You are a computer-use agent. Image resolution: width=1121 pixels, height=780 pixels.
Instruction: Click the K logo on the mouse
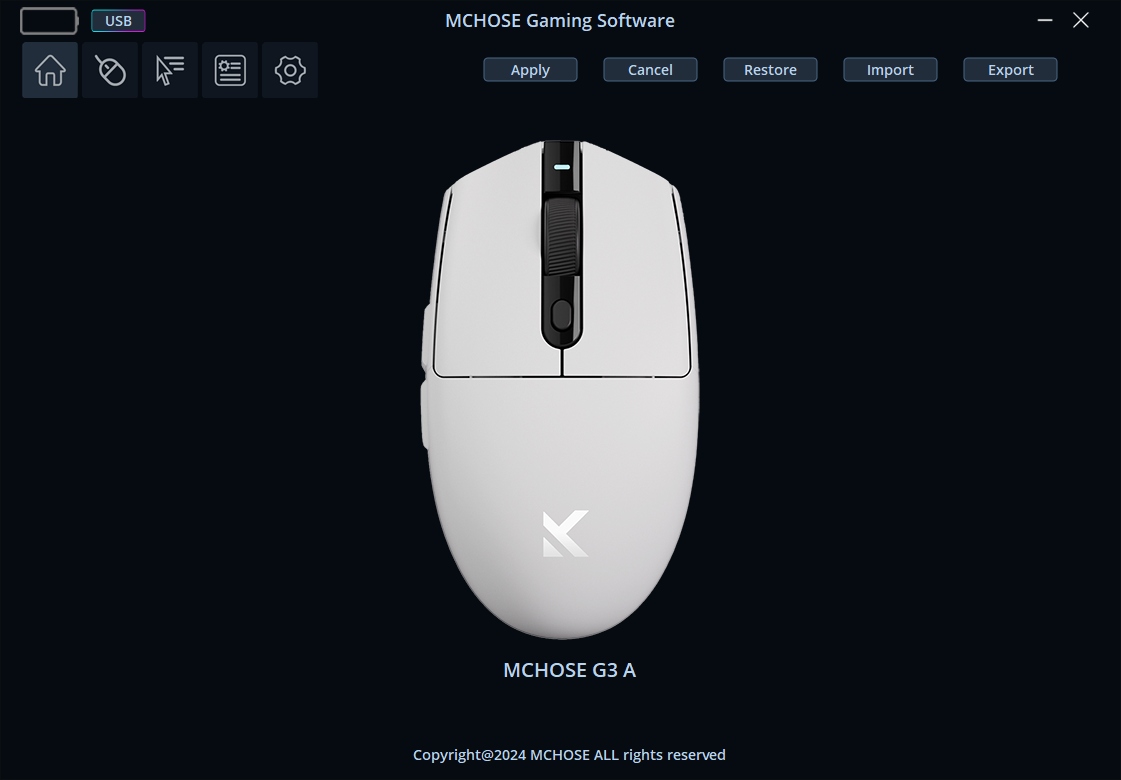tap(566, 533)
